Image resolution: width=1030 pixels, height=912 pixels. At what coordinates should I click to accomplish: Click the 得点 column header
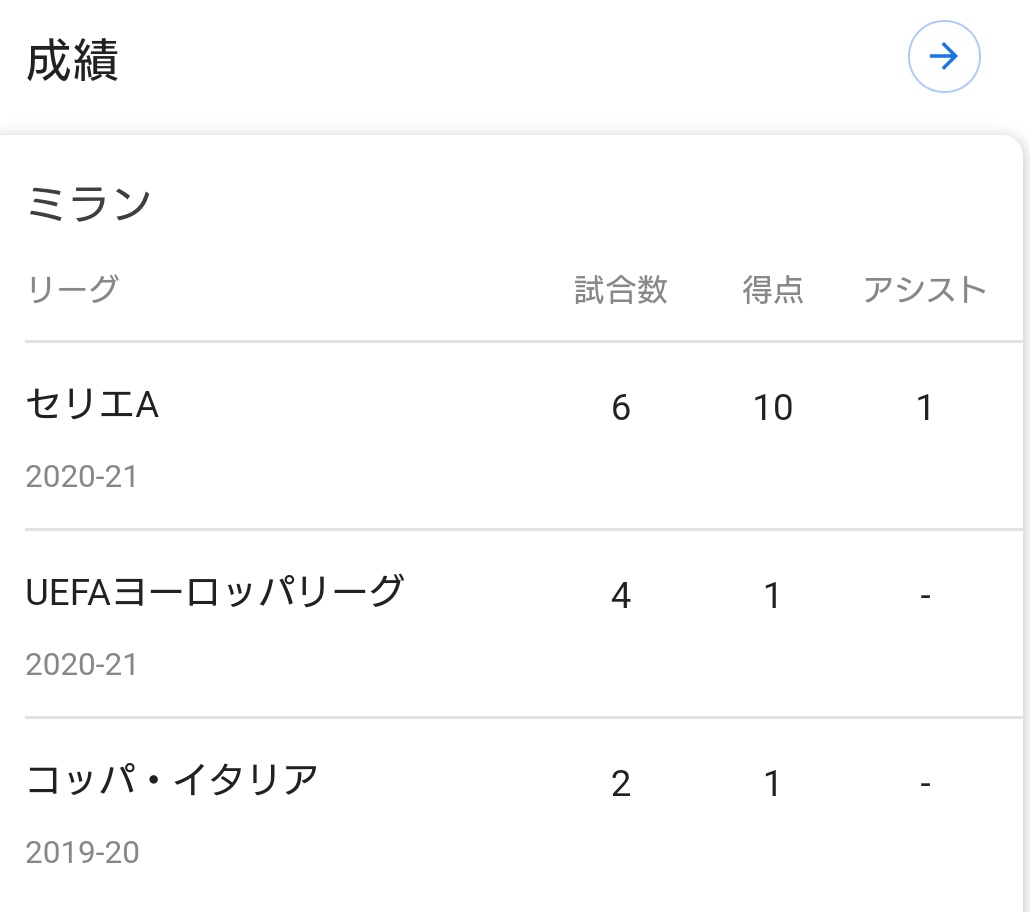pos(772,289)
